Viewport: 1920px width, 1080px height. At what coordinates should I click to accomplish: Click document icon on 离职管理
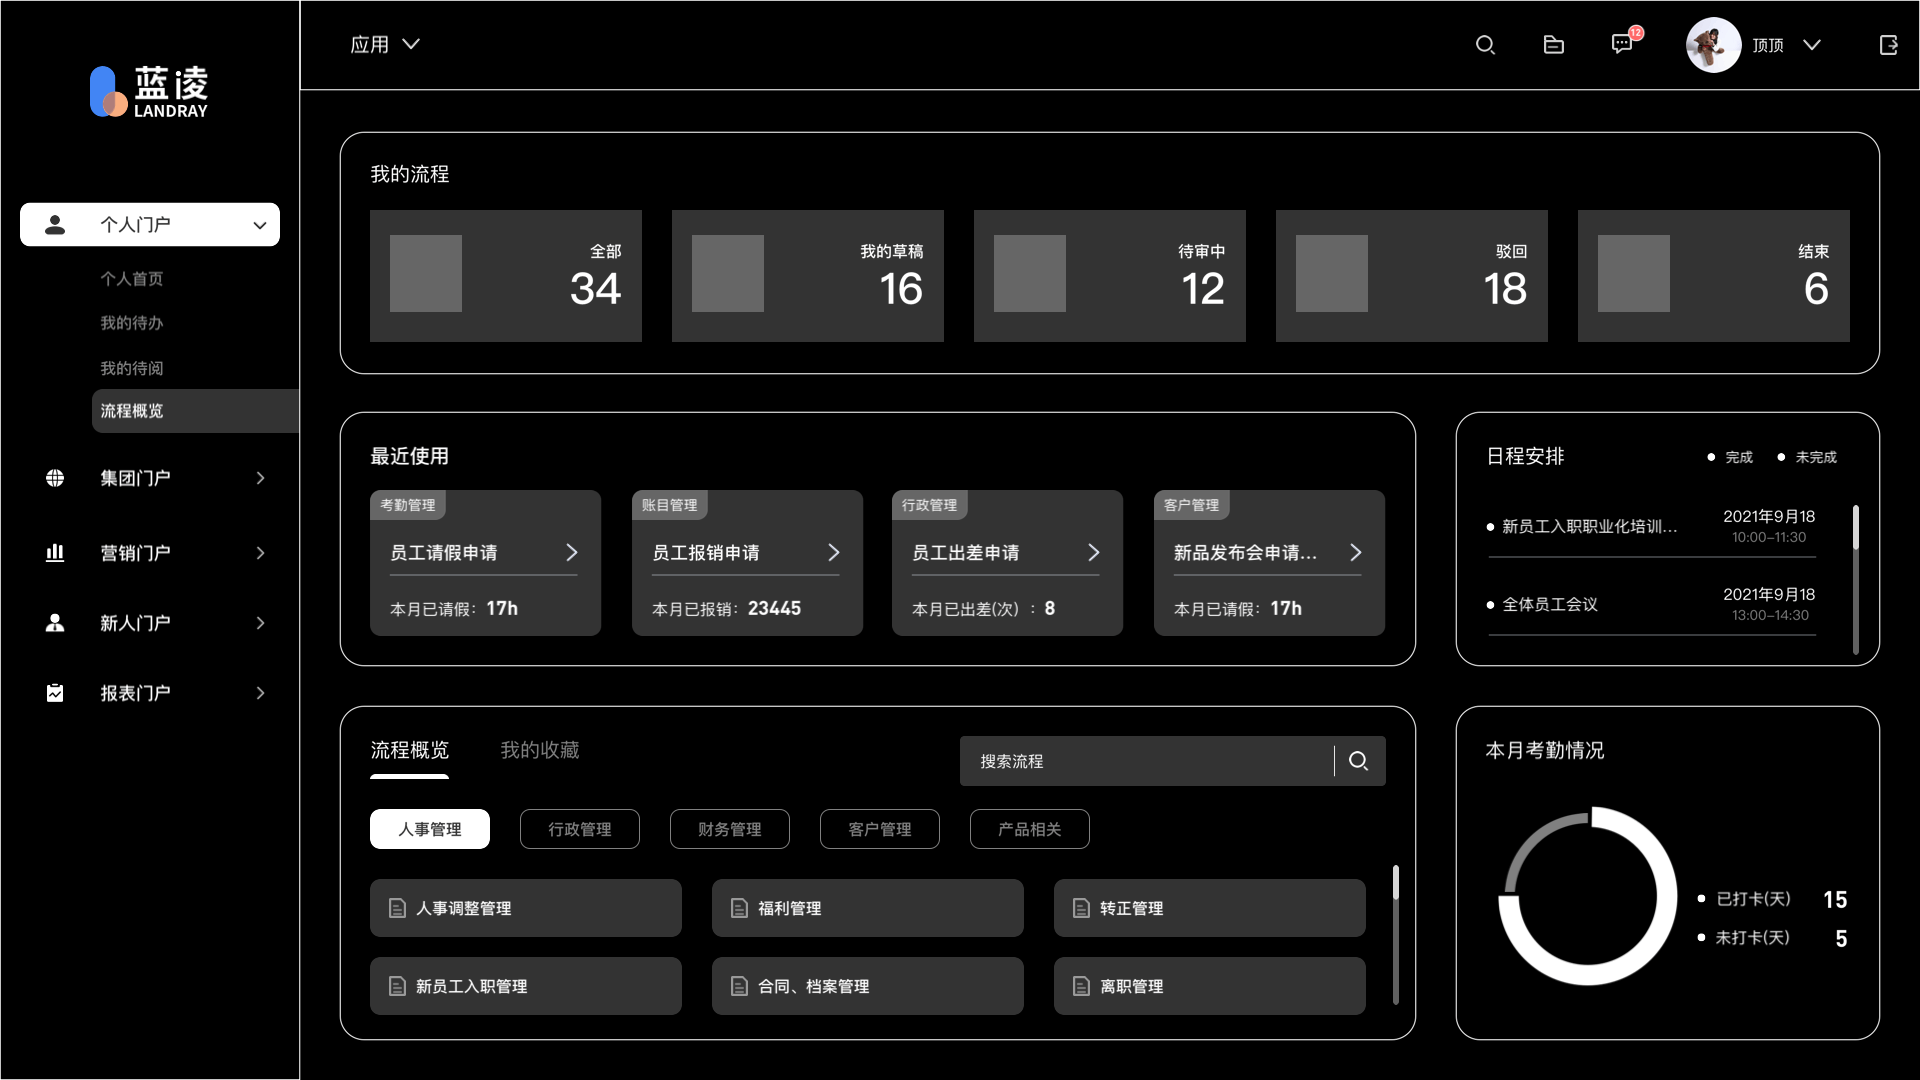(x=1081, y=986)
